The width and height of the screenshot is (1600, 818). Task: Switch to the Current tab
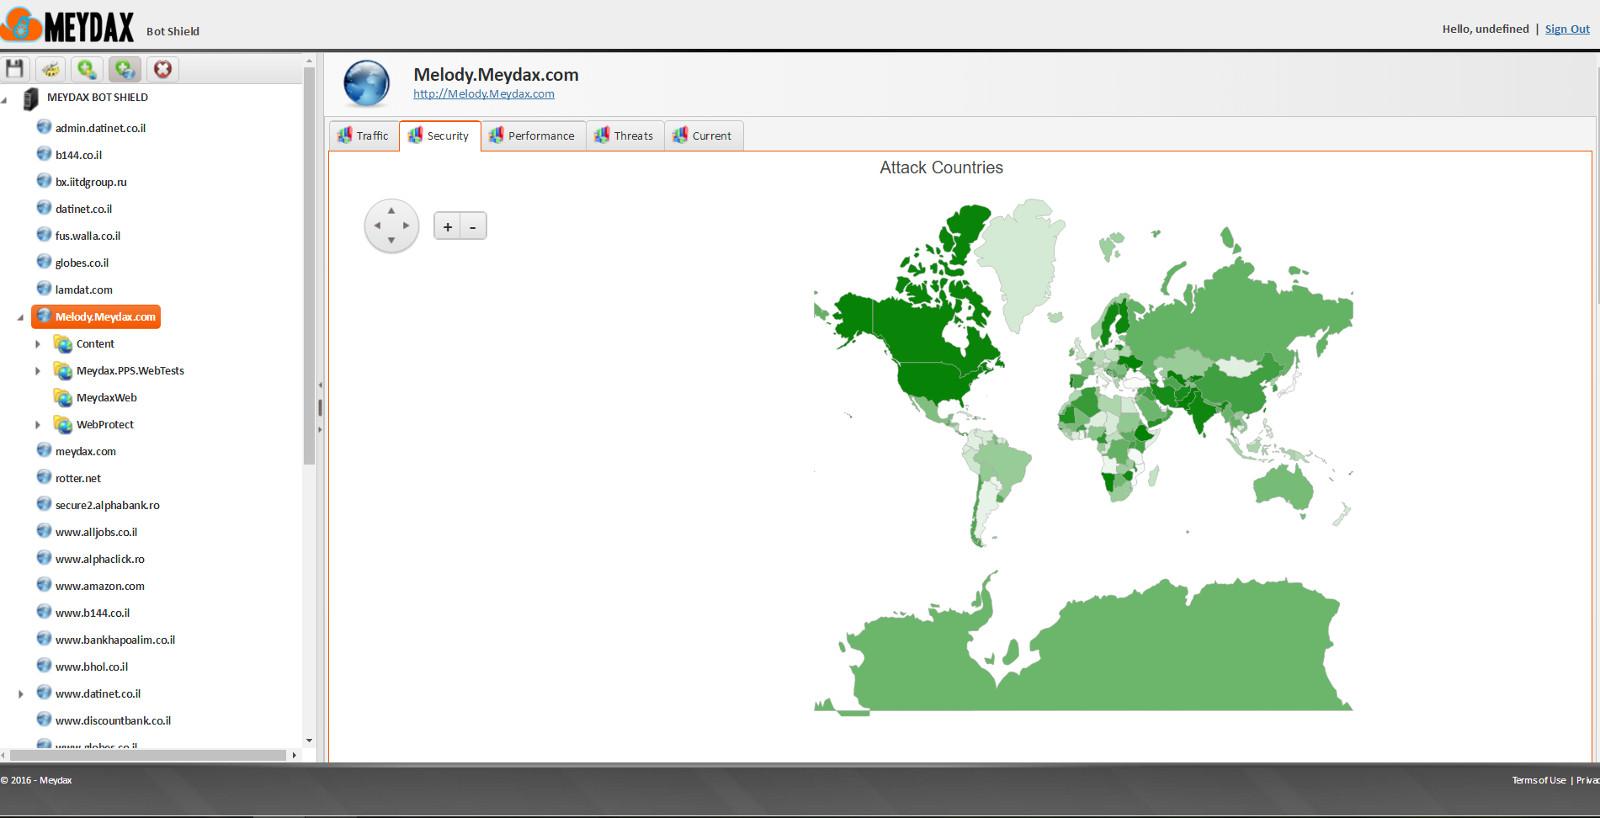coord(702,135)
